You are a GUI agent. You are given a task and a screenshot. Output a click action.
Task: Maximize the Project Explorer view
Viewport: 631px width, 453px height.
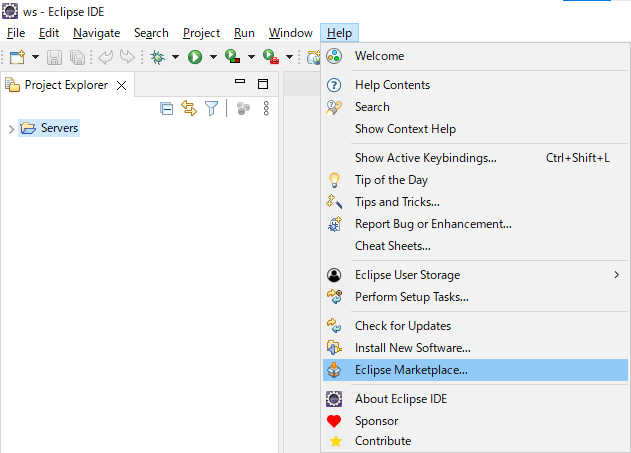(263, 84)
